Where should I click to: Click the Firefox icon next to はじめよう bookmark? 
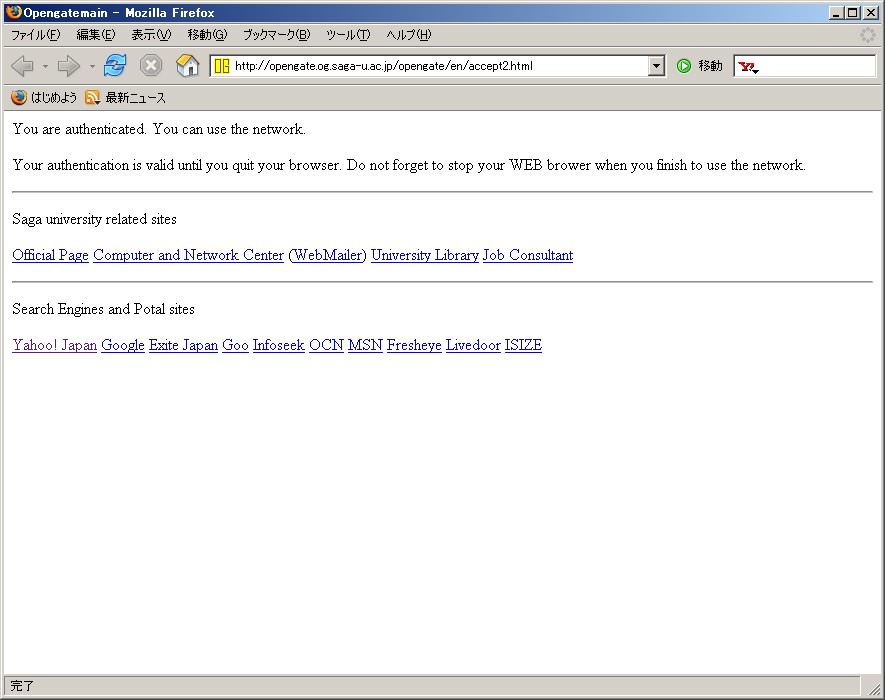19,97
